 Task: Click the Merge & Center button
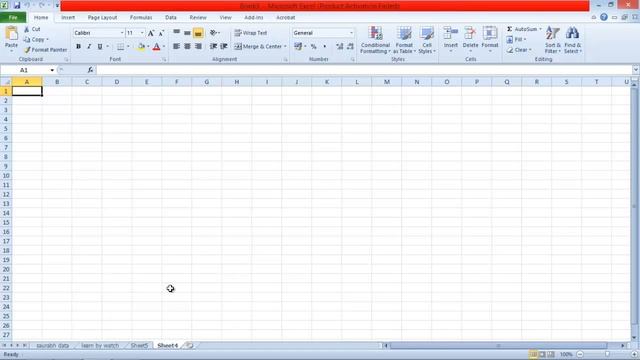[258, 47]
